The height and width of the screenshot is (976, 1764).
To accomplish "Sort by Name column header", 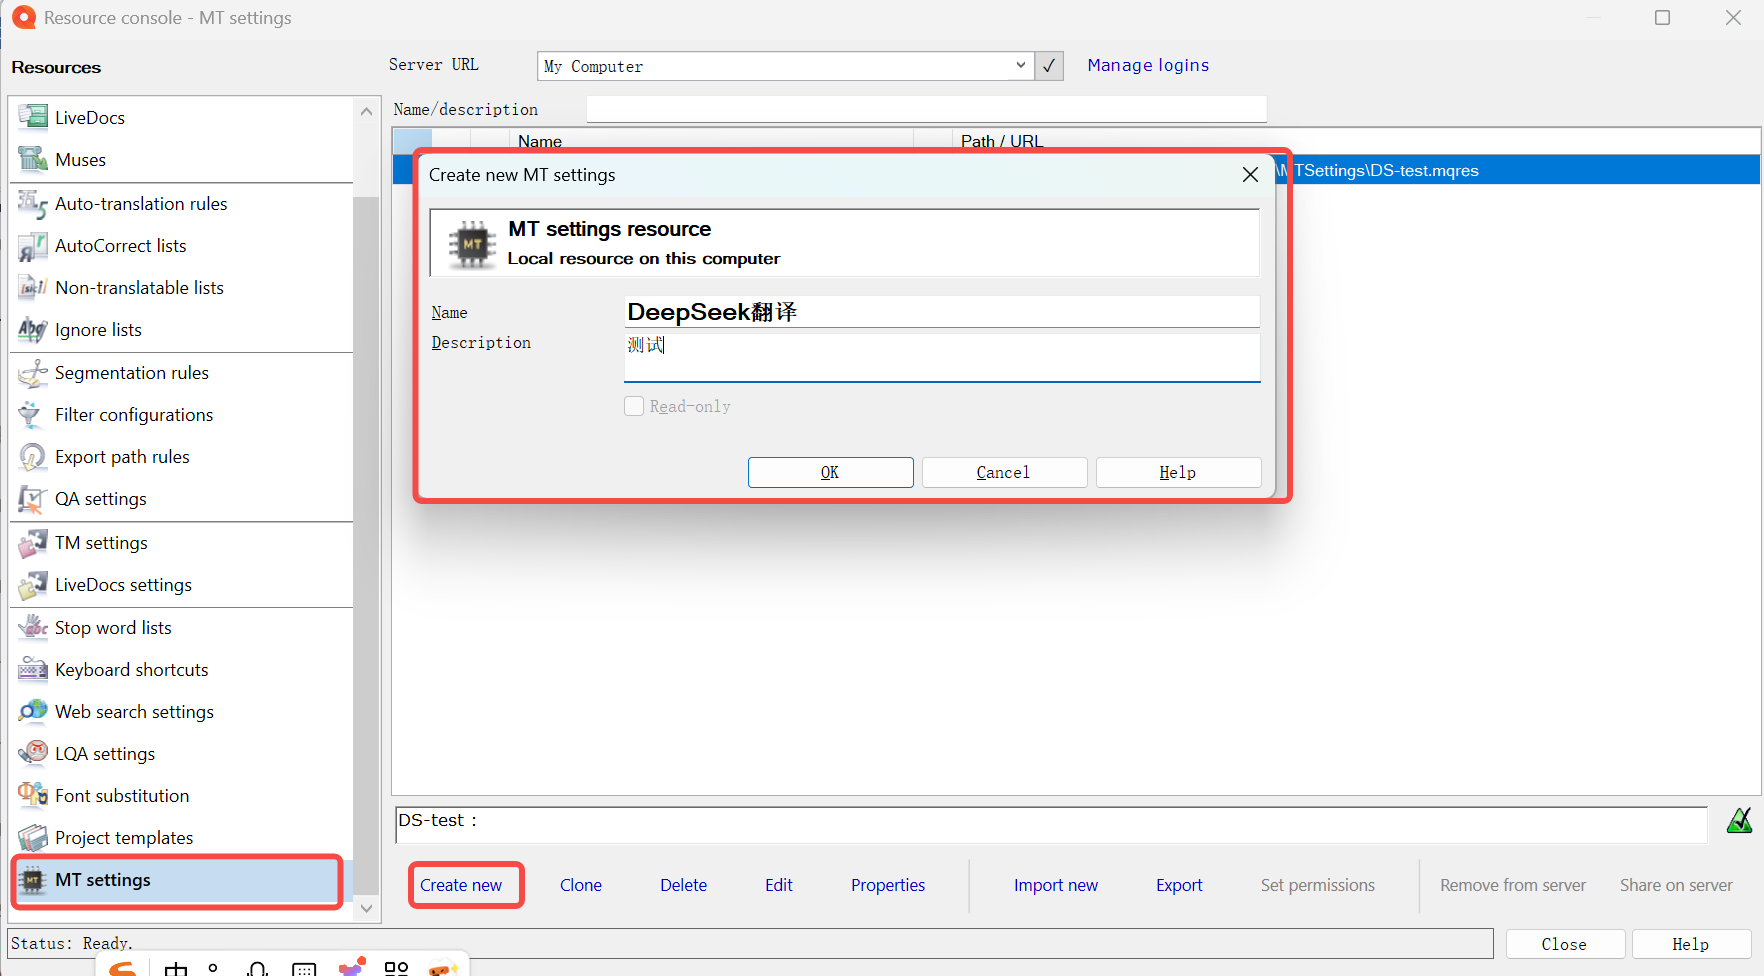I will click(x=711, y=141).
